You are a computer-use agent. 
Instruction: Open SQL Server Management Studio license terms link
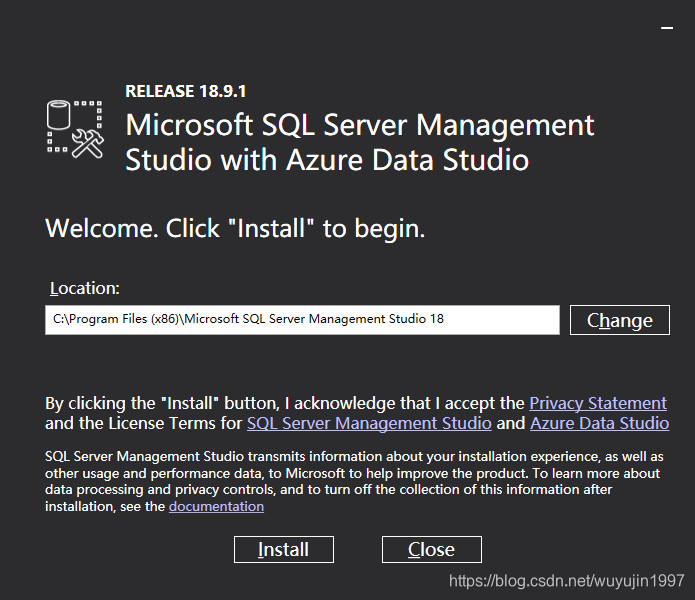(369, 423)
